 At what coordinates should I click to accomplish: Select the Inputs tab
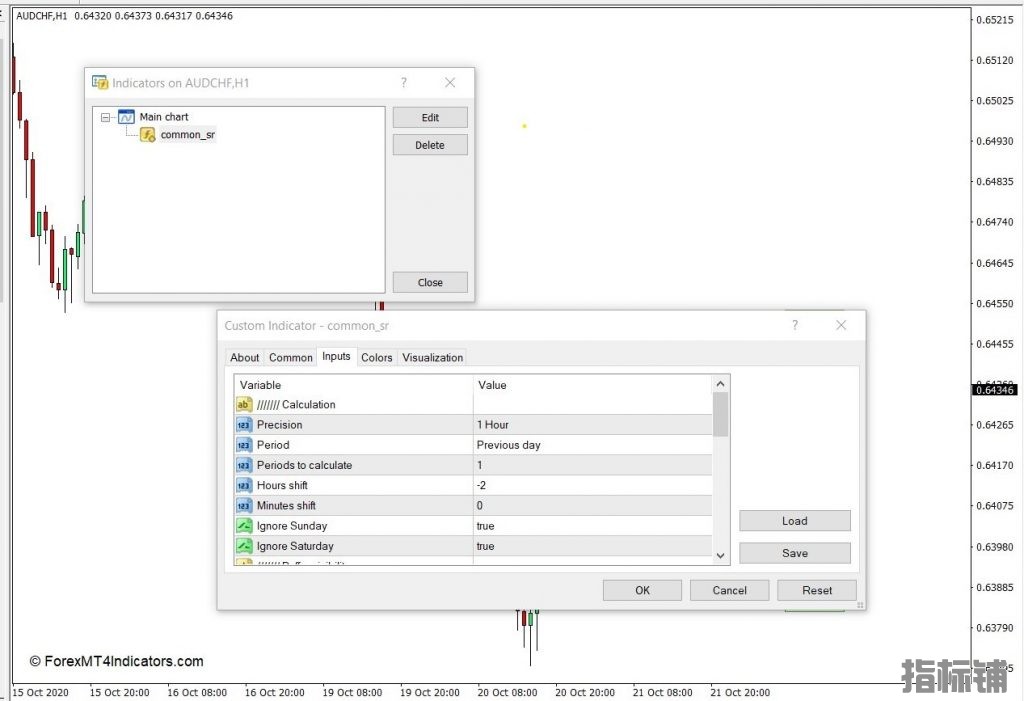pyautogui.click(x=336, y=356)
